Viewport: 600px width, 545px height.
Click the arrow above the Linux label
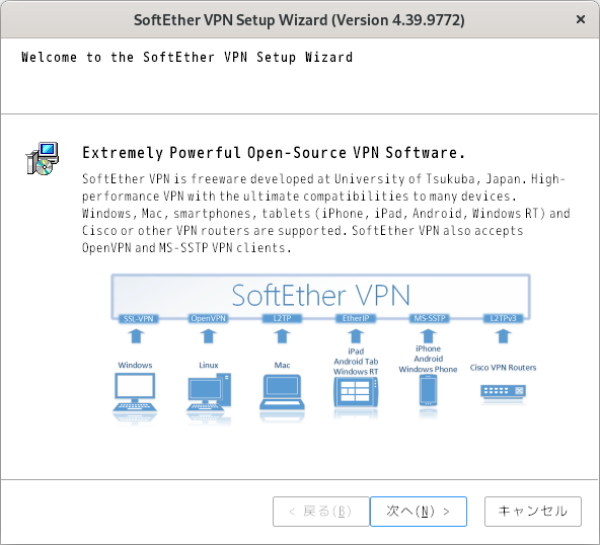(x=209, y=336)
